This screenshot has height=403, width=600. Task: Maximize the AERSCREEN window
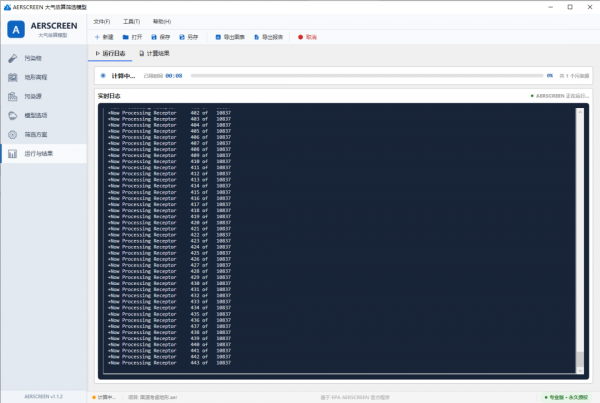tap(570, 7)
